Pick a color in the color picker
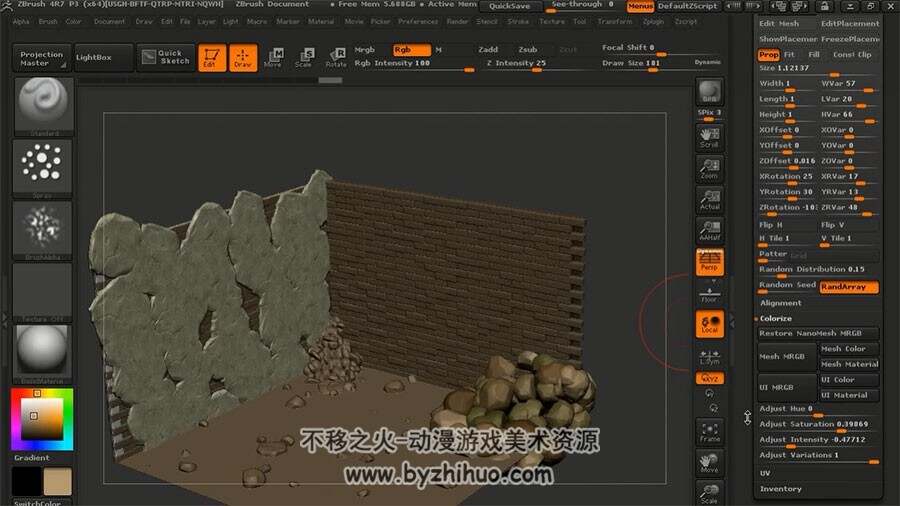 pyautogui.click(x=42, y=419)
